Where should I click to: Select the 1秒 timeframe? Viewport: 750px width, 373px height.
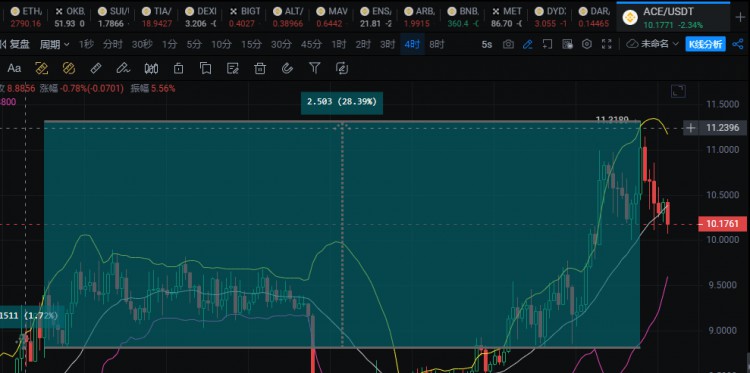click(x=86, y=44)
